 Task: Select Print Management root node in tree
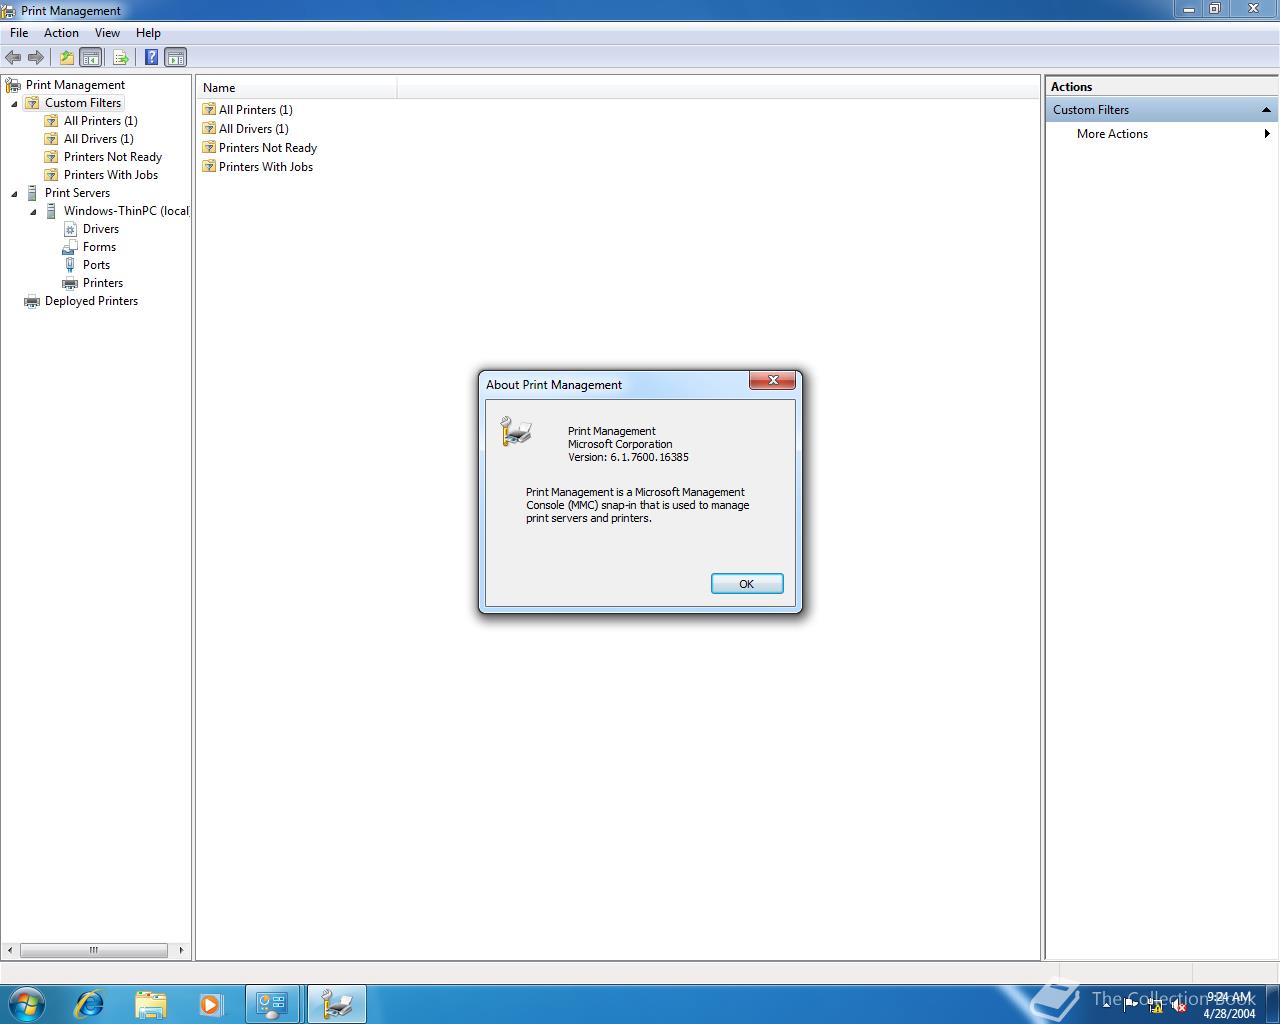[x=75, y=85]
